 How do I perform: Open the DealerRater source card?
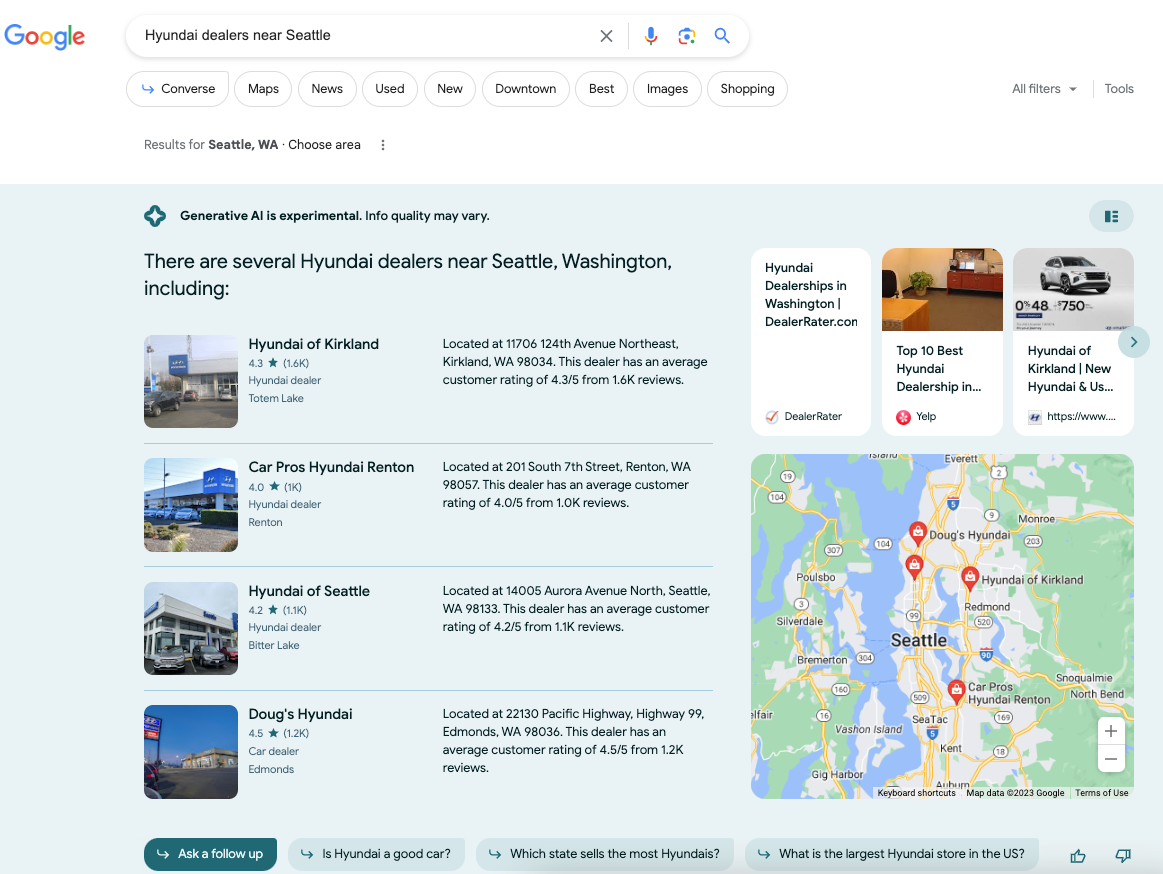811,342
